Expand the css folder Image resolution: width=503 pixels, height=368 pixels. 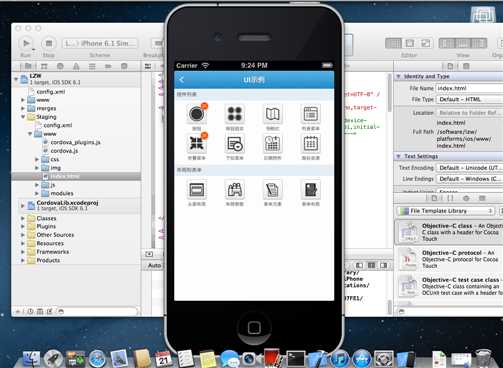37,159
